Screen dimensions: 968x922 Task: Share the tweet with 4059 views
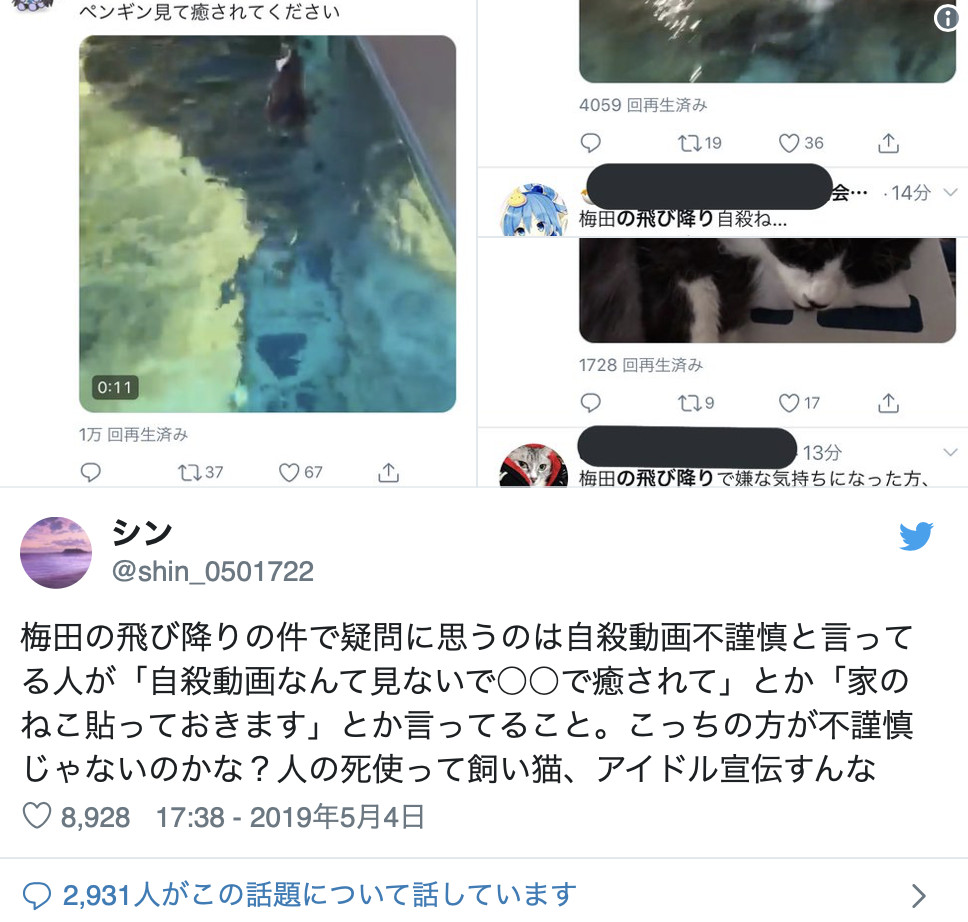(888, 143)
